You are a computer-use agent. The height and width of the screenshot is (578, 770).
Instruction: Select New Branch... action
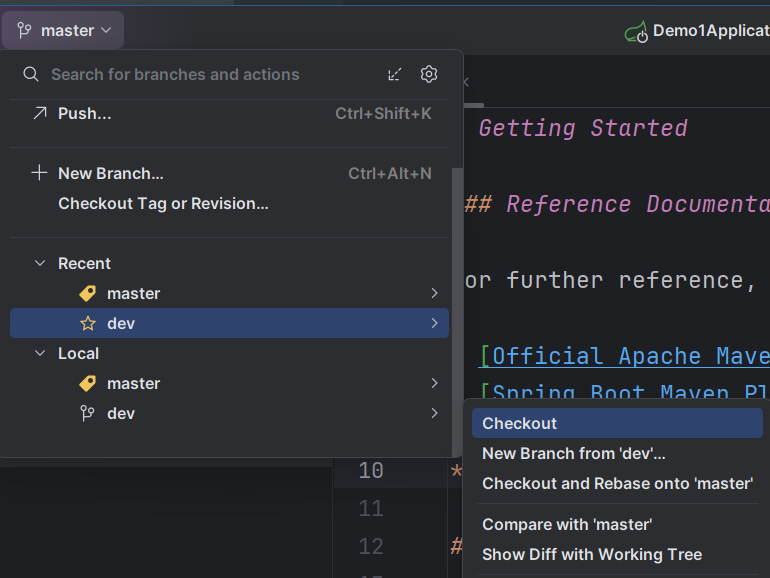tap(229, 173)
